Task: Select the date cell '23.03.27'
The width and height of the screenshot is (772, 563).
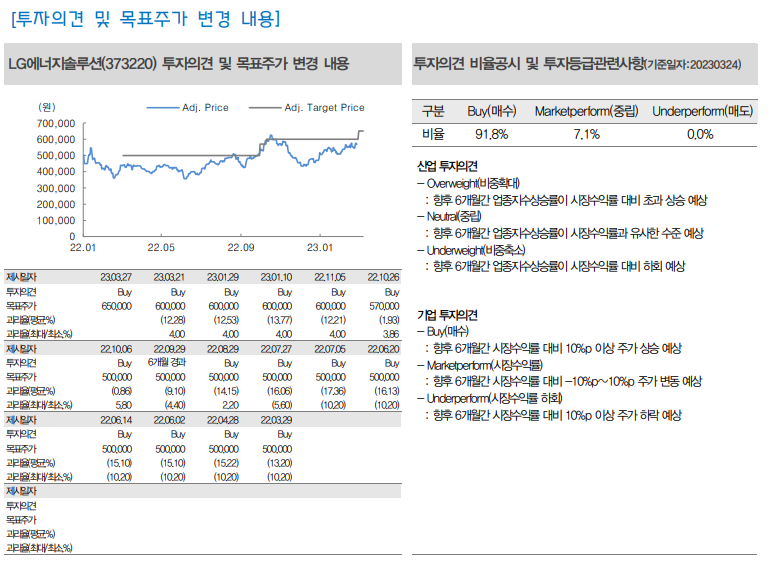Action: (116, 278)
